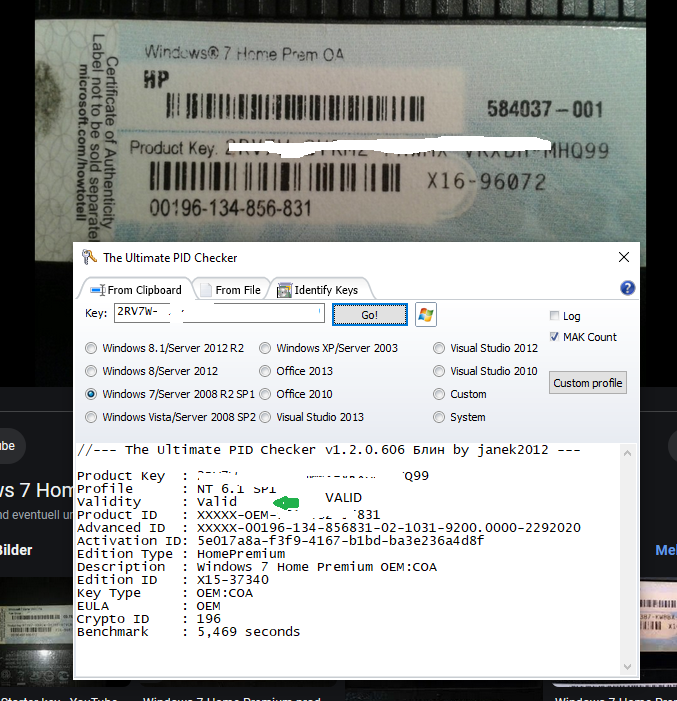The image size is (677, 701).
Task: Untick the MAK Count checkbox
Action: point(554,337)
